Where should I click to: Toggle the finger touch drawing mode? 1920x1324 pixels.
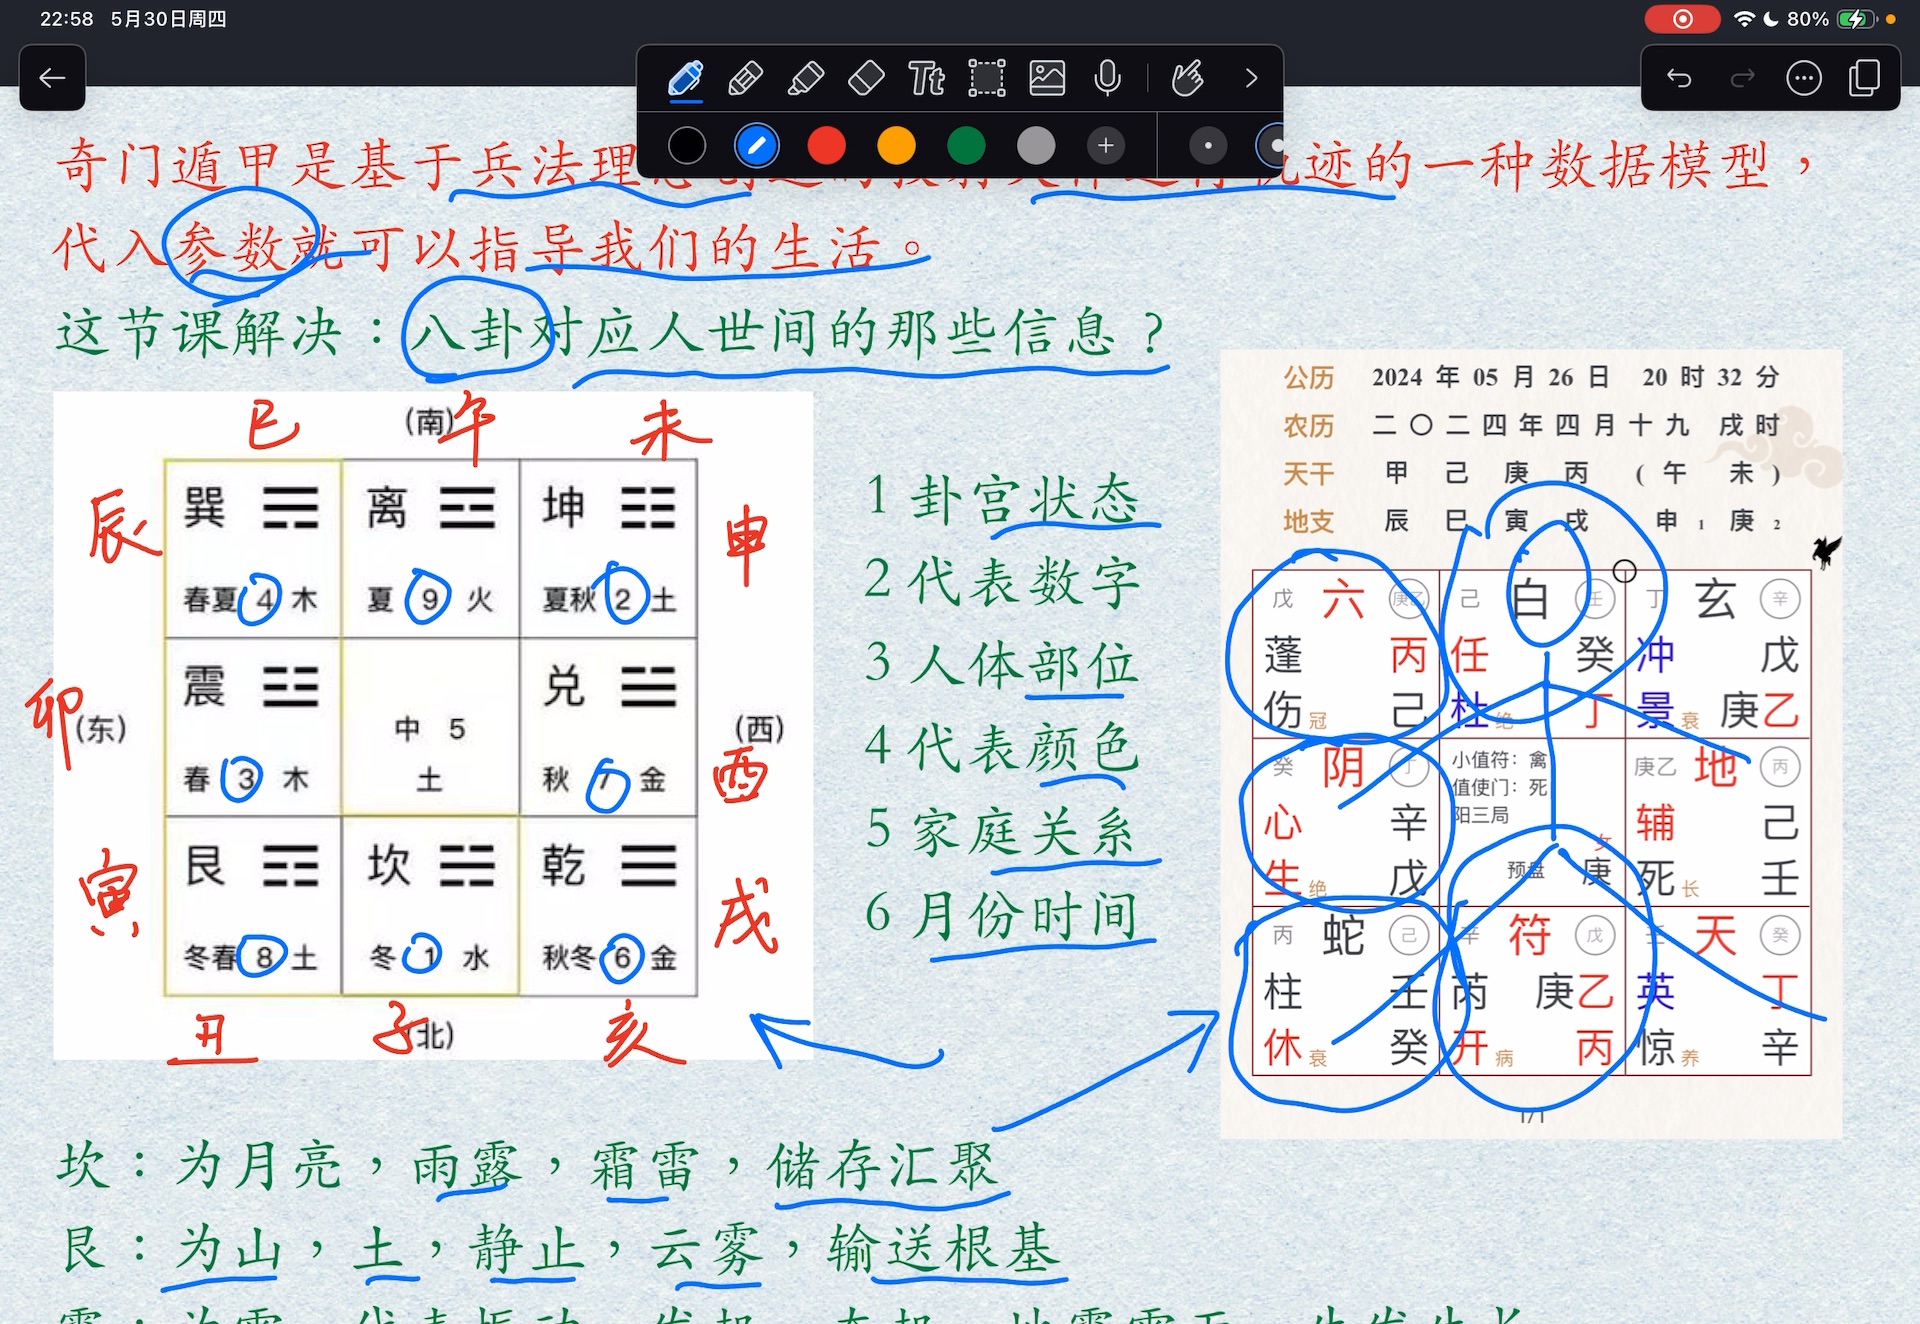click(x=1188, y=78)
